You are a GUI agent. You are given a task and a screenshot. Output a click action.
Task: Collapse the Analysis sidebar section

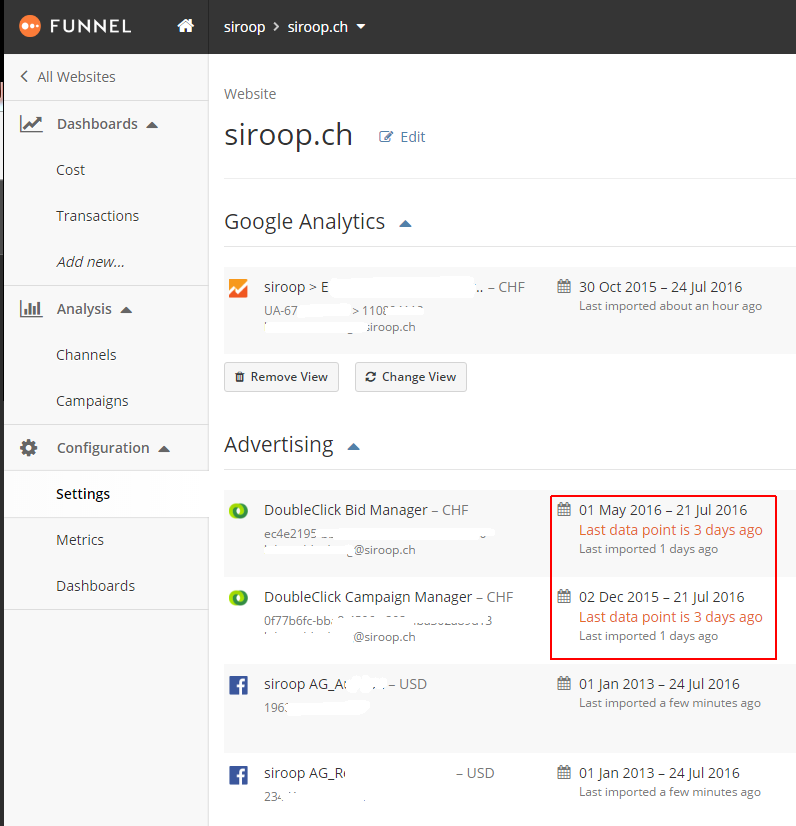[126, 310]
